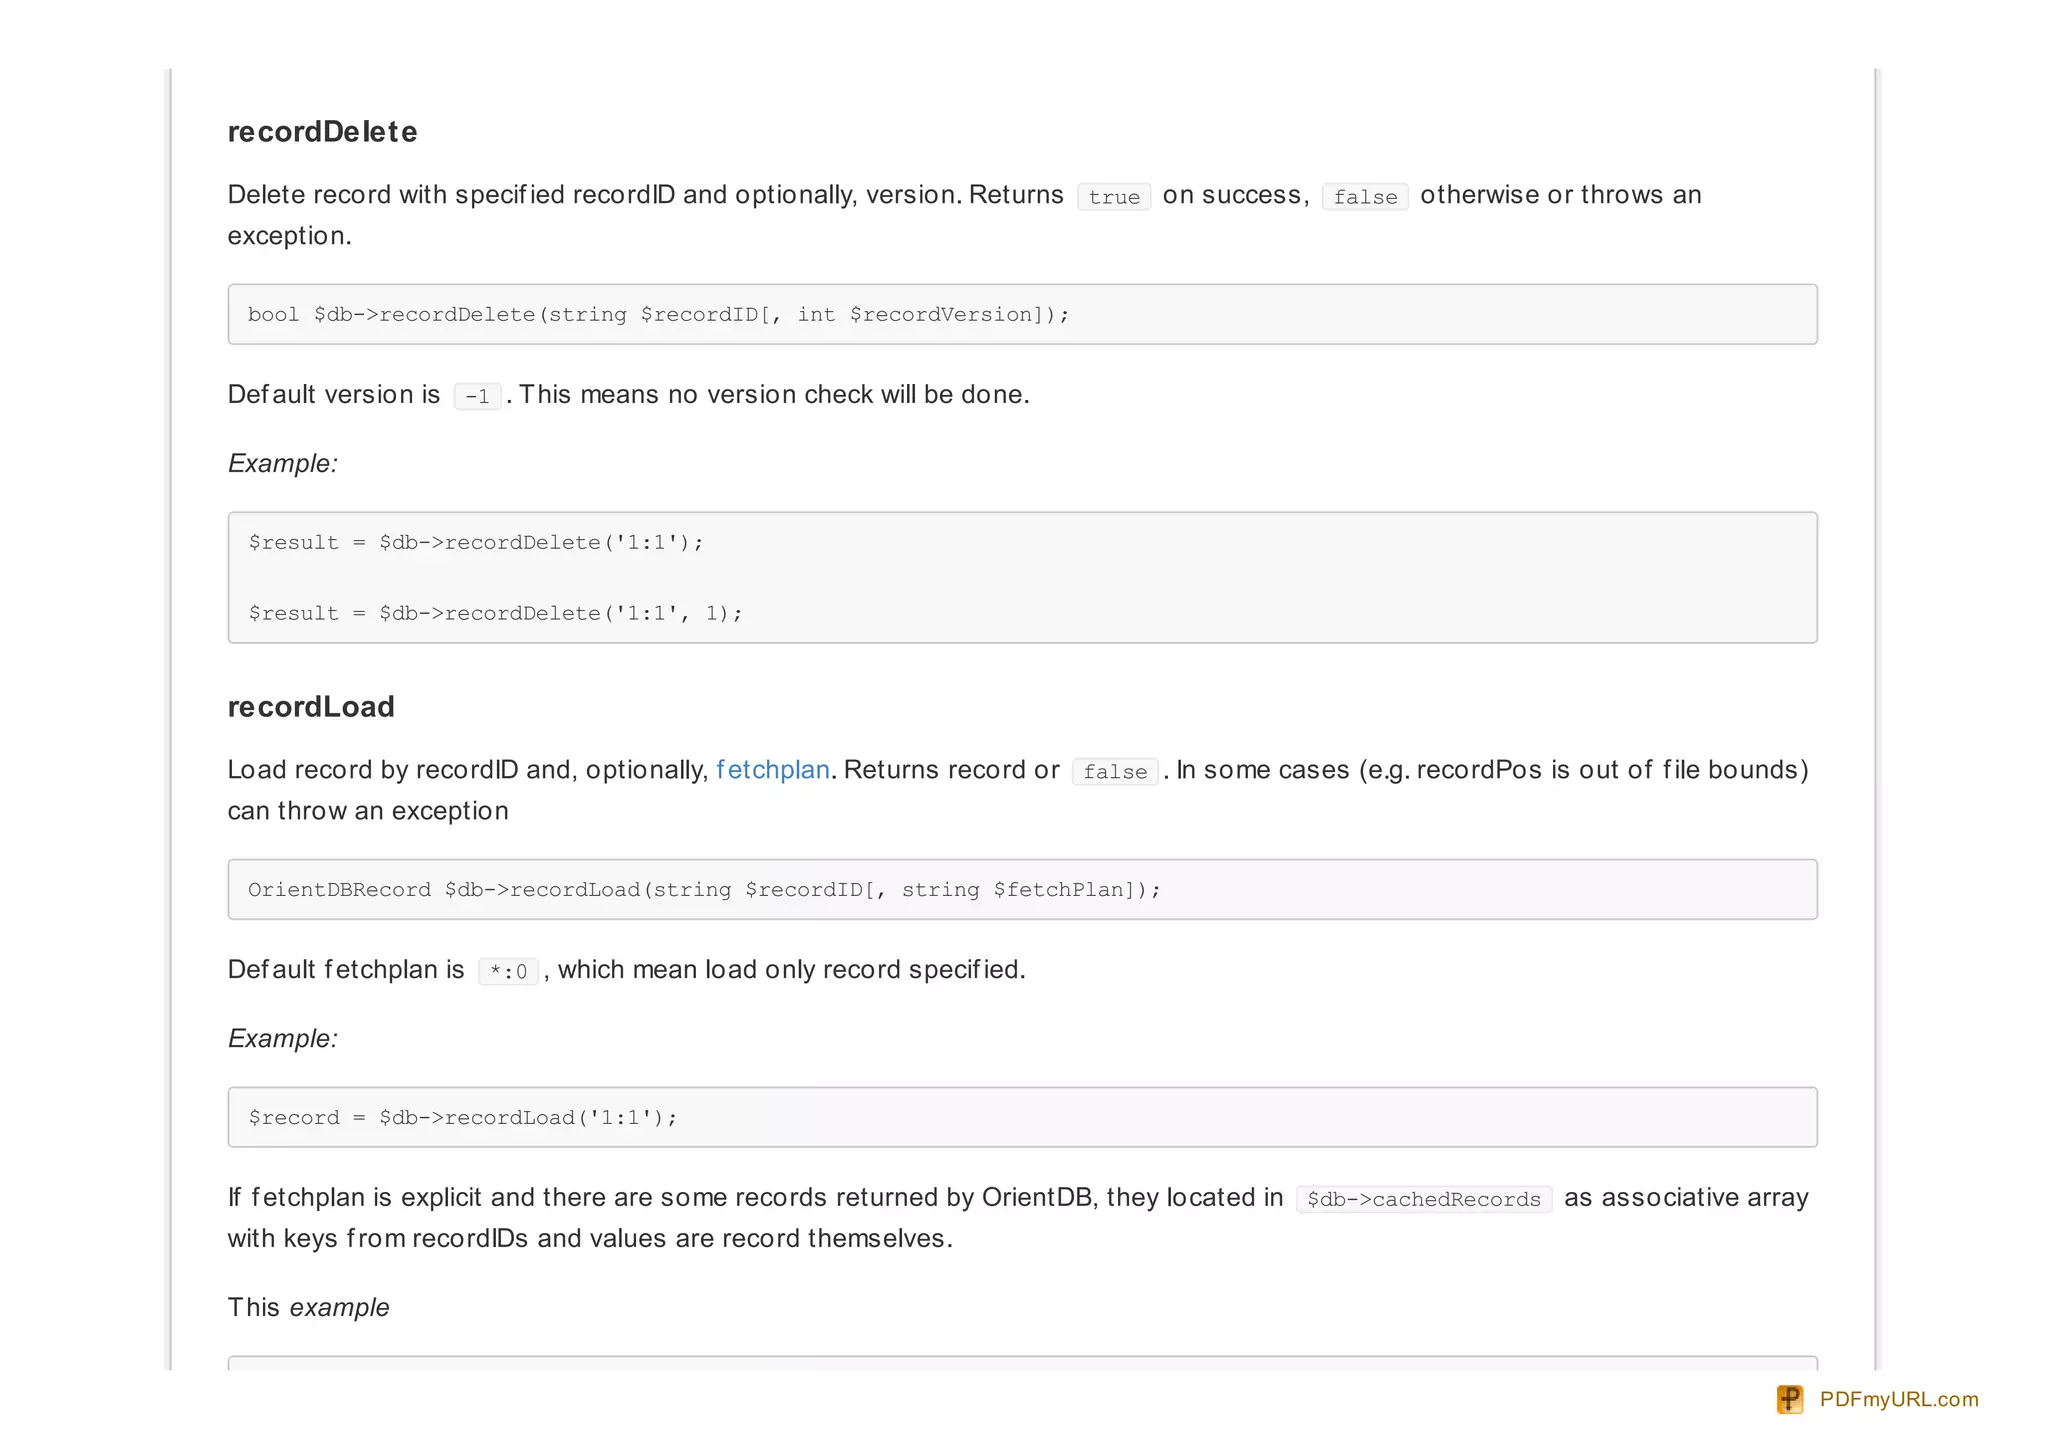This screenshot has width=2048, height=1447.
Task: Click the recordLoad section heading
Action: tap(311, 707)
